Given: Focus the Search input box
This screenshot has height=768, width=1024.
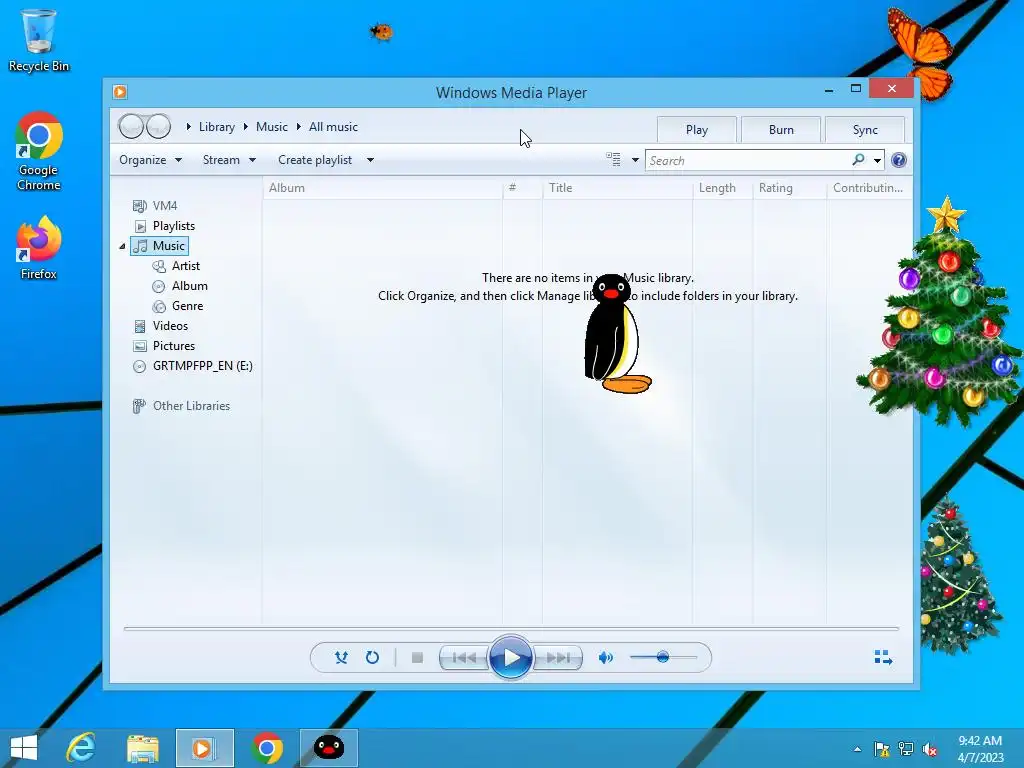Looking at the screenshot, I should click(748, 161).
